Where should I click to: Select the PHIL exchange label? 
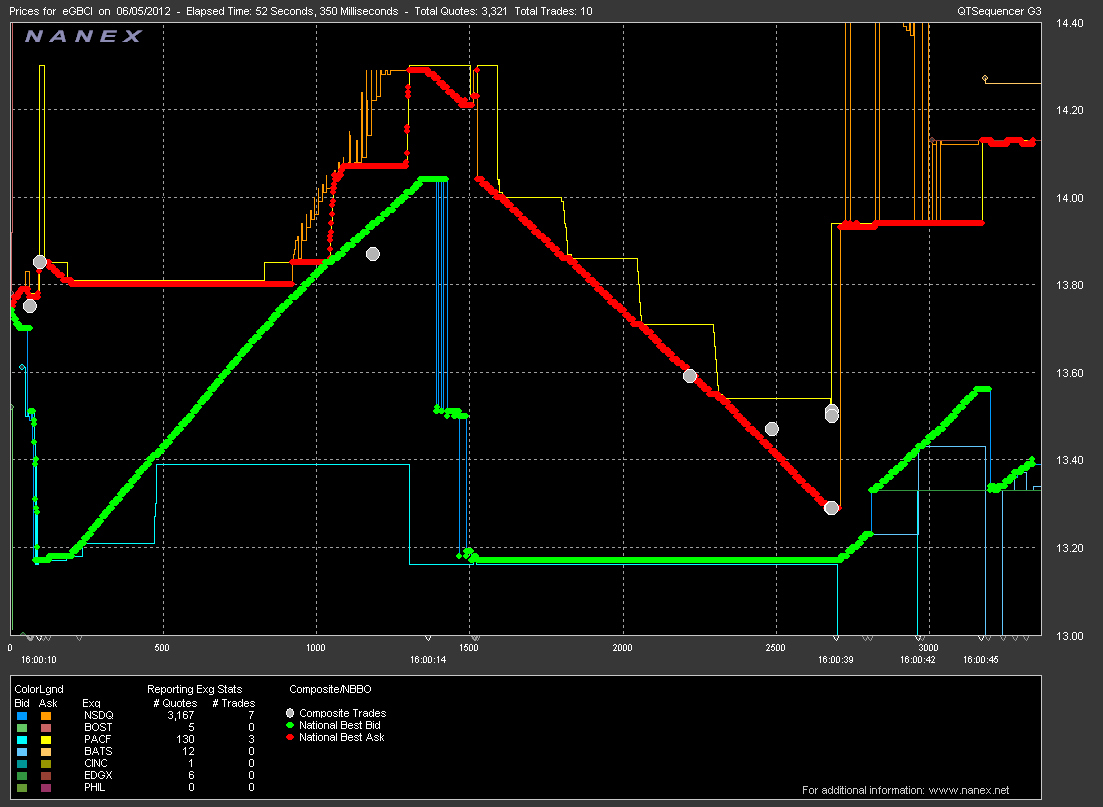point(94,787)
